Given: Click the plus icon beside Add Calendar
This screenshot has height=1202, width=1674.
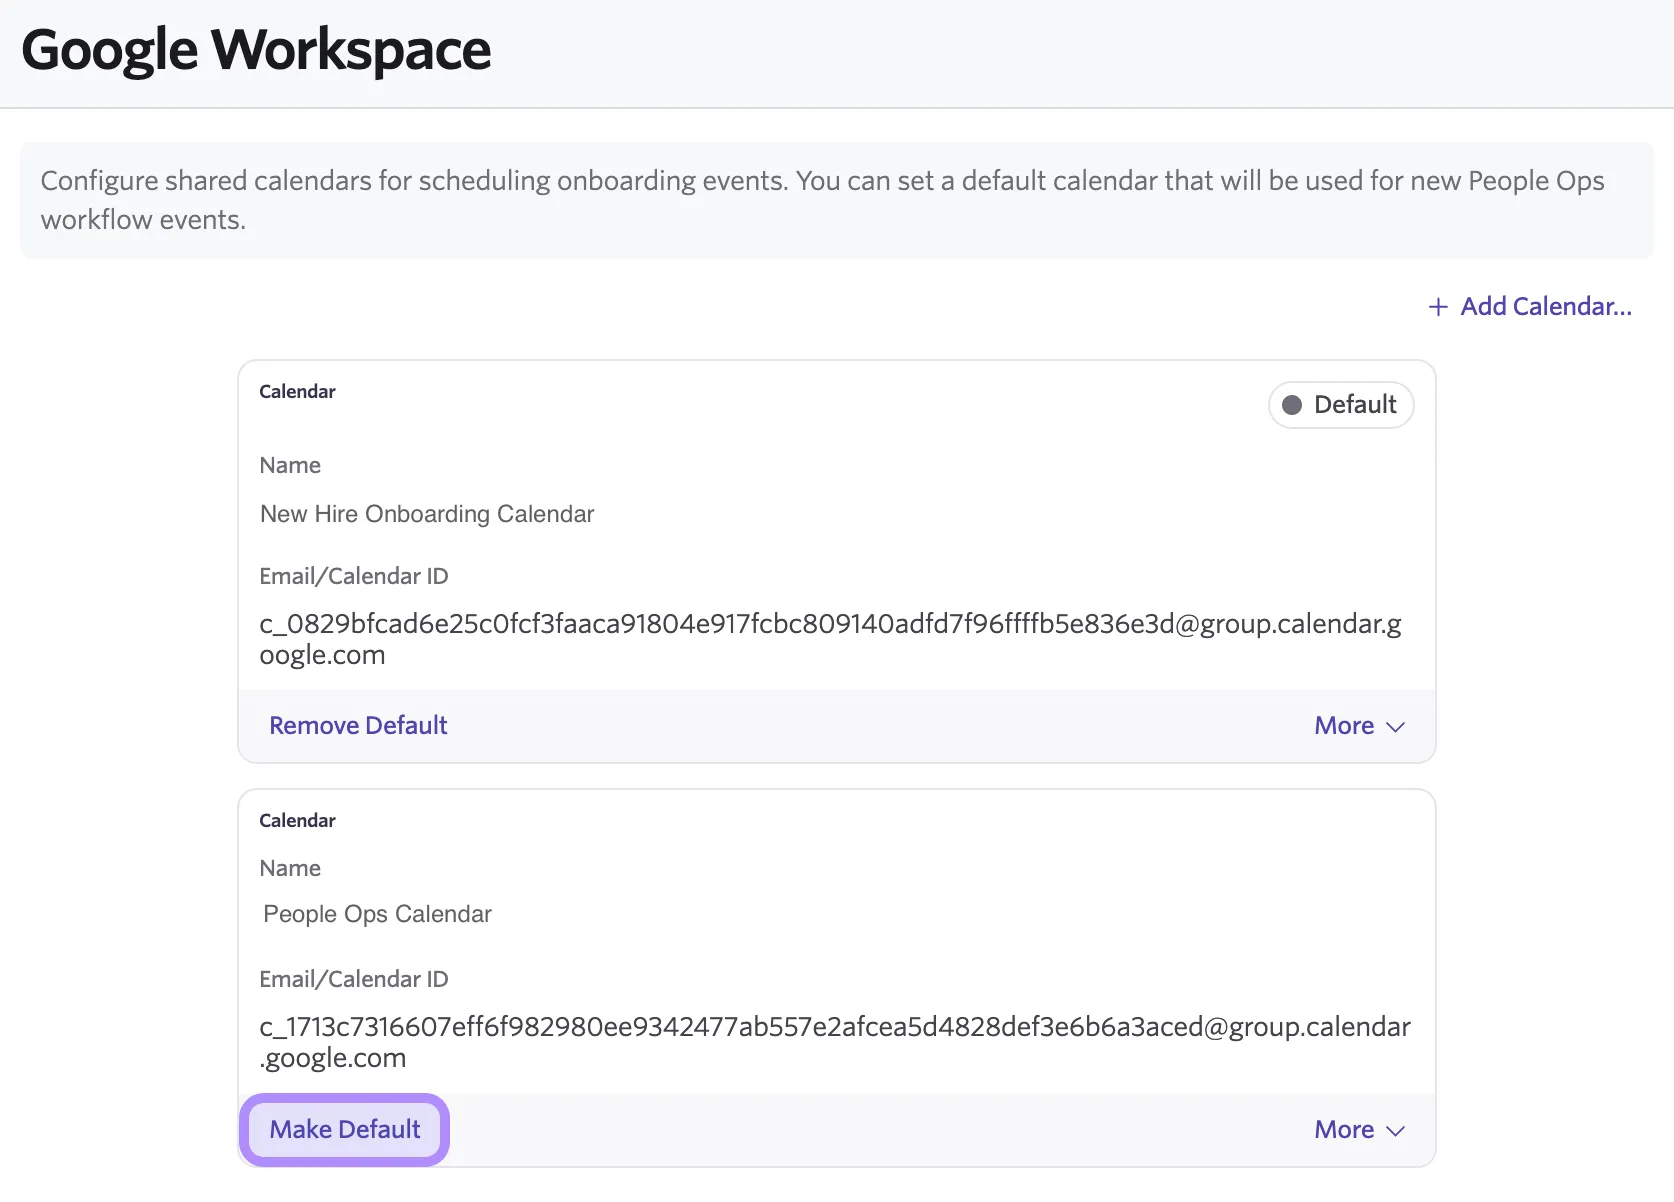Looking at the screenshot, I should point(1438,307).
